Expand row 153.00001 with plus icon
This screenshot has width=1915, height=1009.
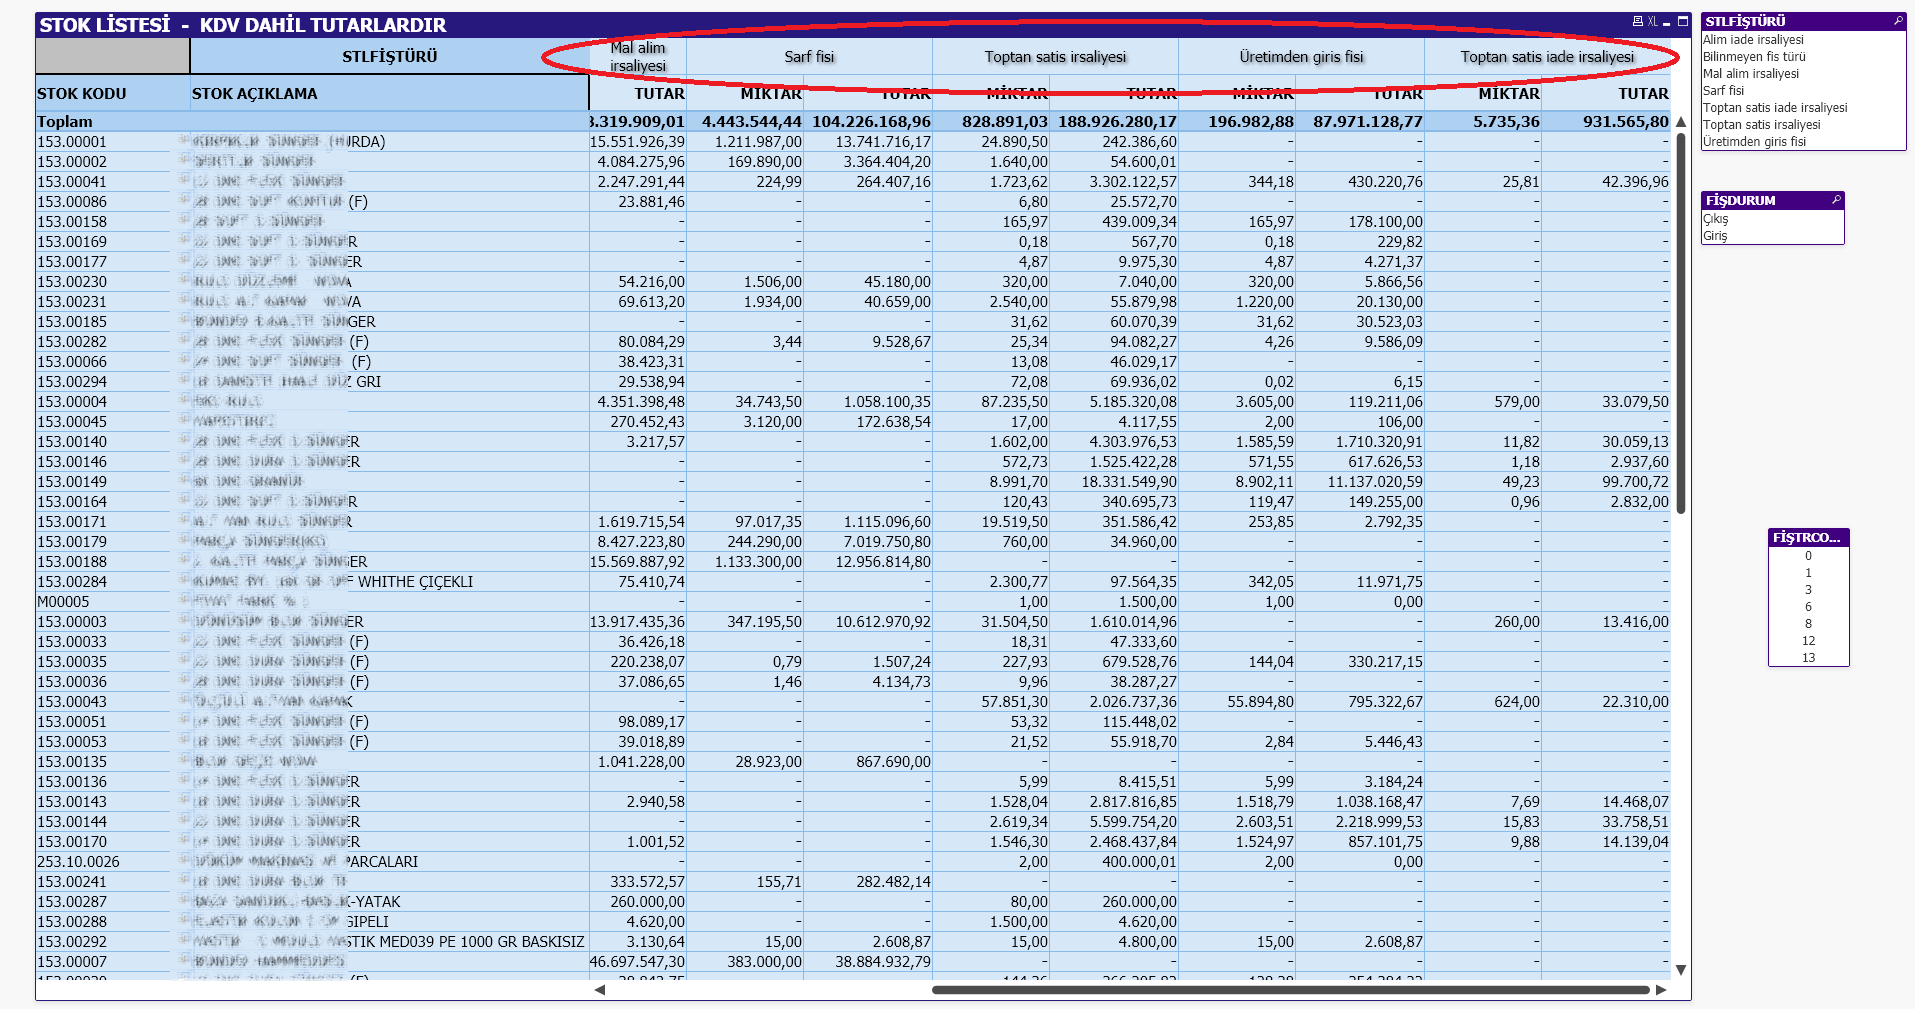coord(184,141)
